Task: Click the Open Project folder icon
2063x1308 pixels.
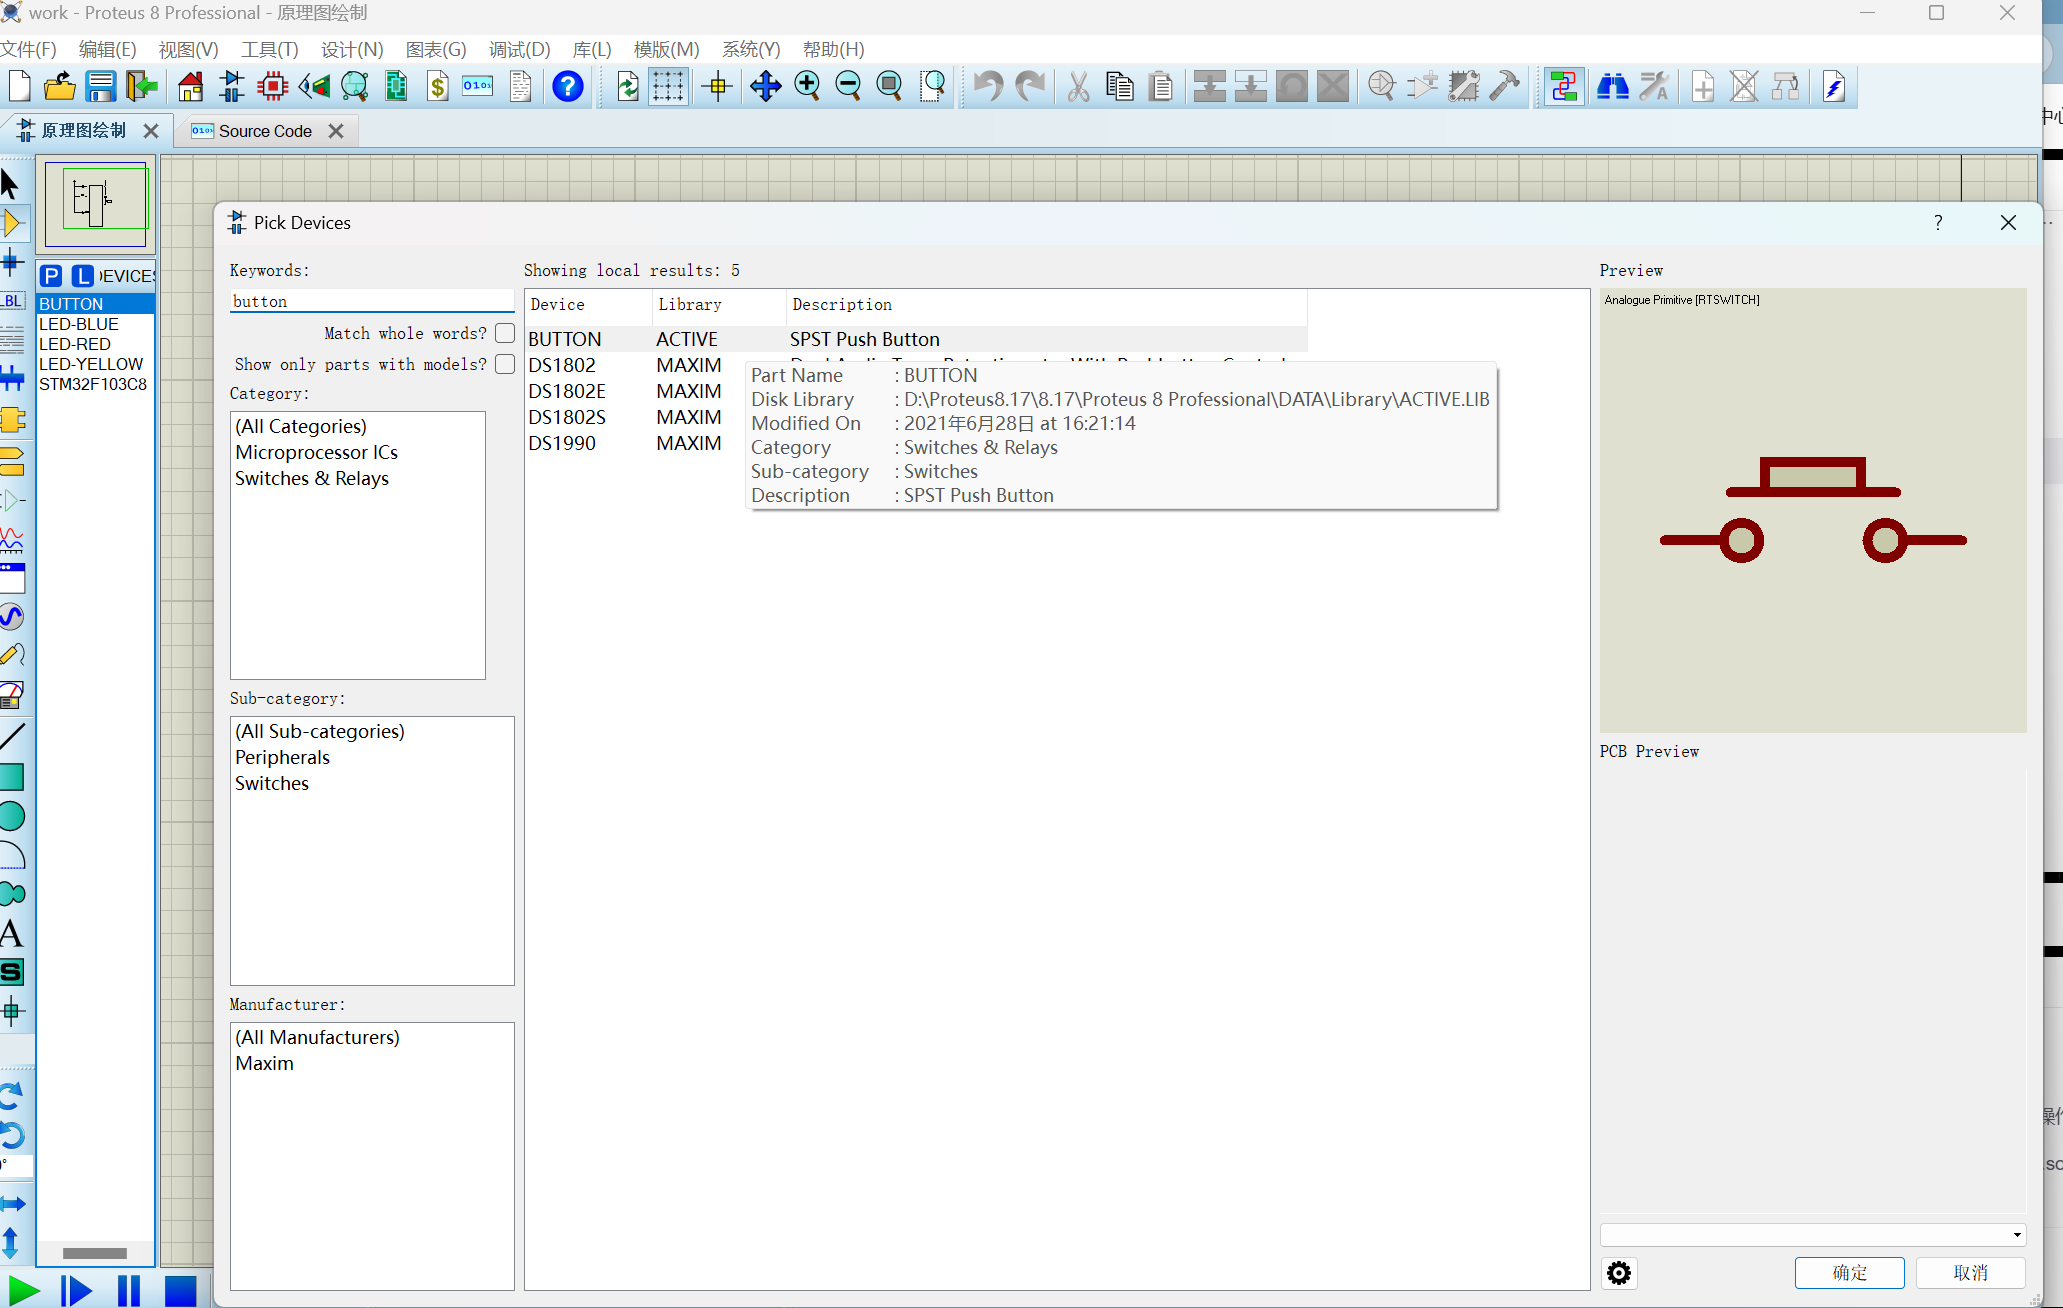Action: tap(60, 87)
